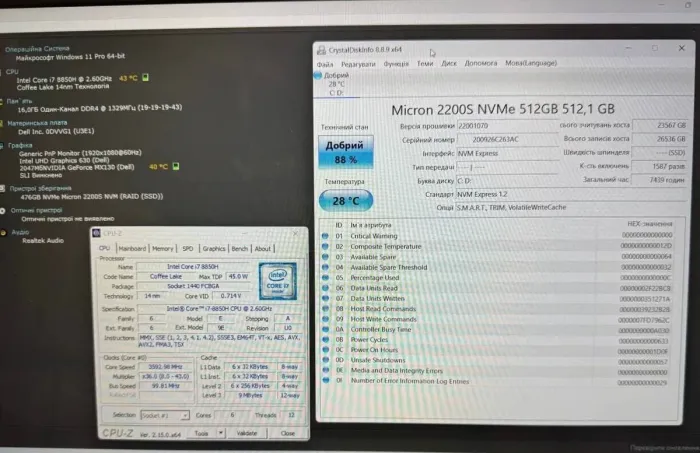Click the NVM Express 1.2 standard field

coord(571,195)
